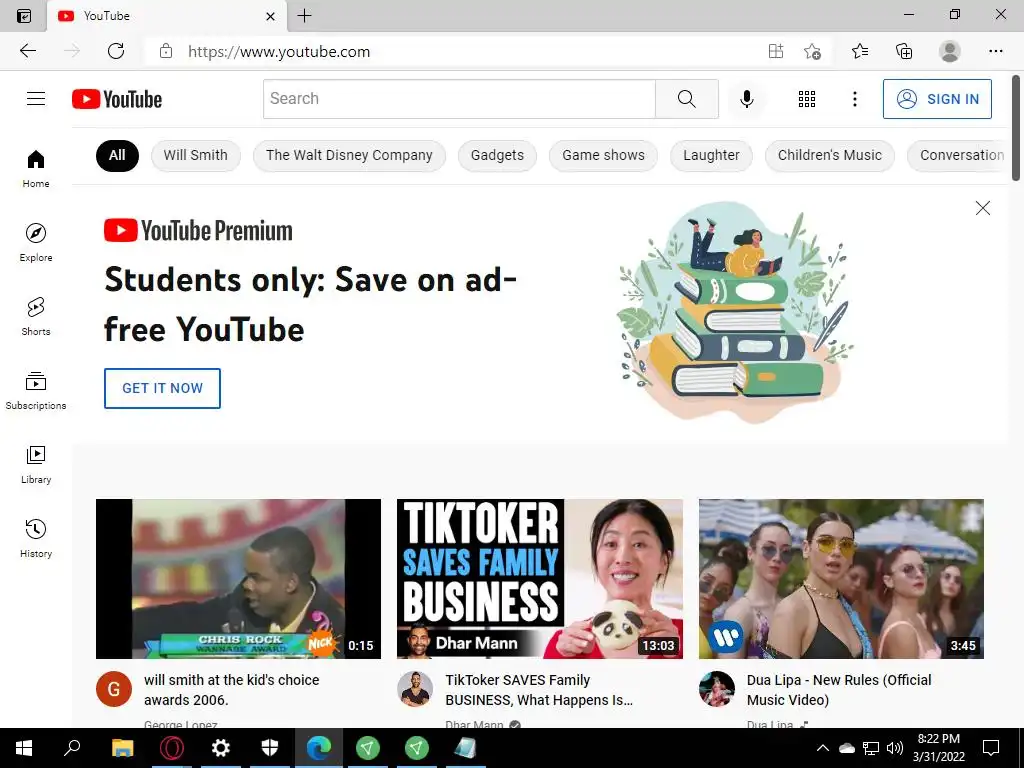Open the TikToker Saves Family Business thumbnail
Screen dimensions: 1024x768
coord(539,579)
